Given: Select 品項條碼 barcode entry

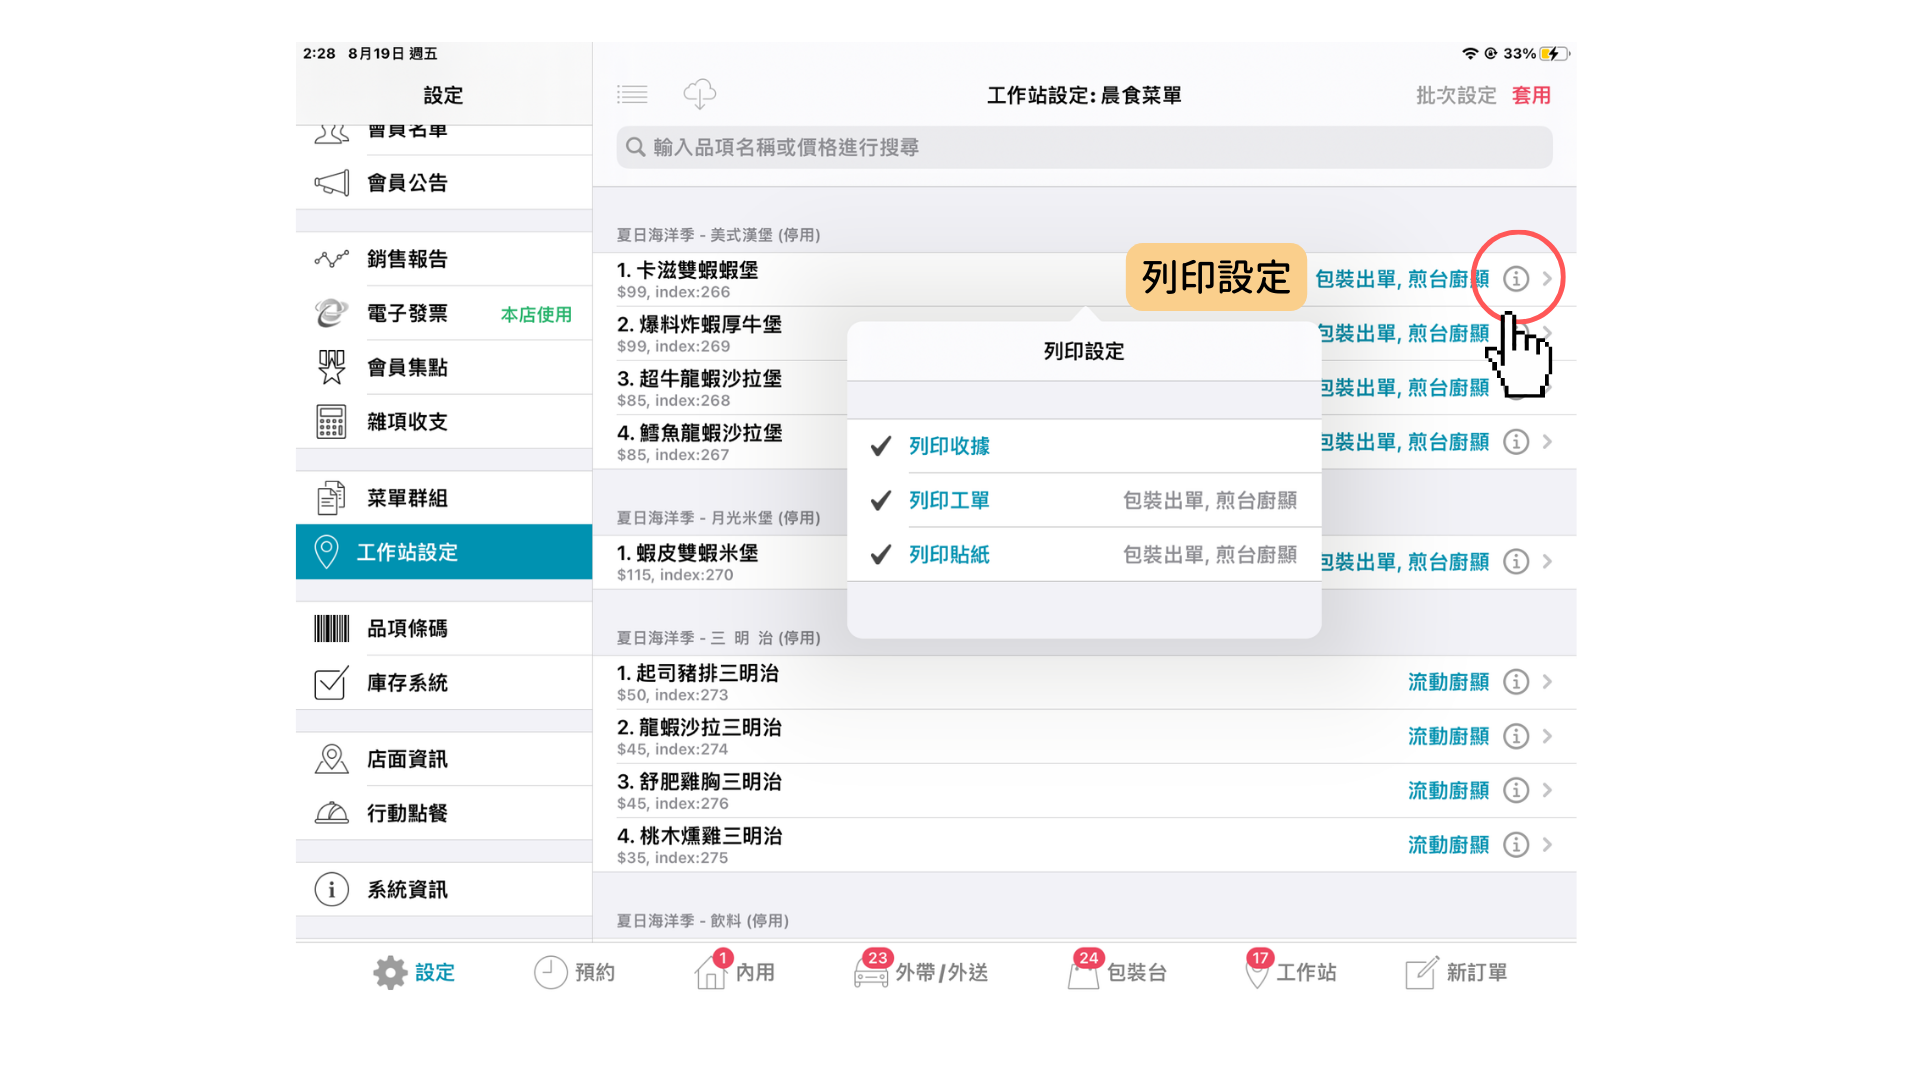Looking at the screenshot, I should (x=444, y=628).
